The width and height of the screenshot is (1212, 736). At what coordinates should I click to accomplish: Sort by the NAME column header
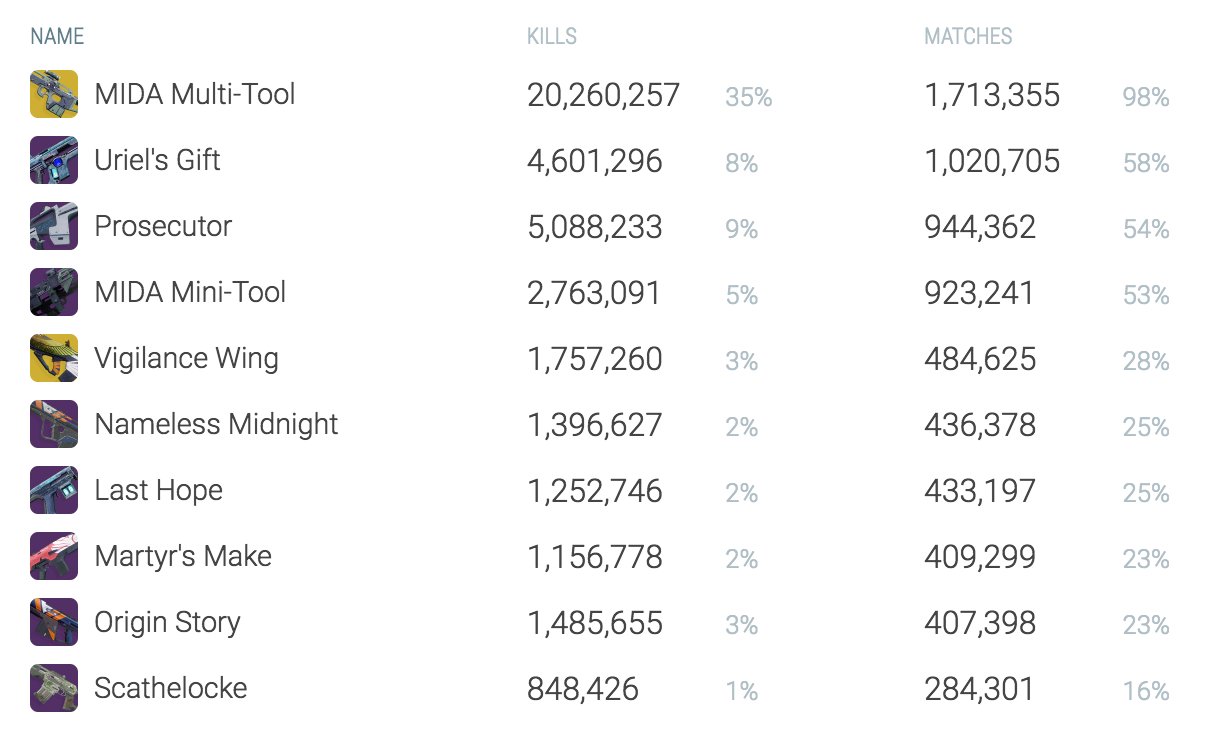[x=57, y=37]
